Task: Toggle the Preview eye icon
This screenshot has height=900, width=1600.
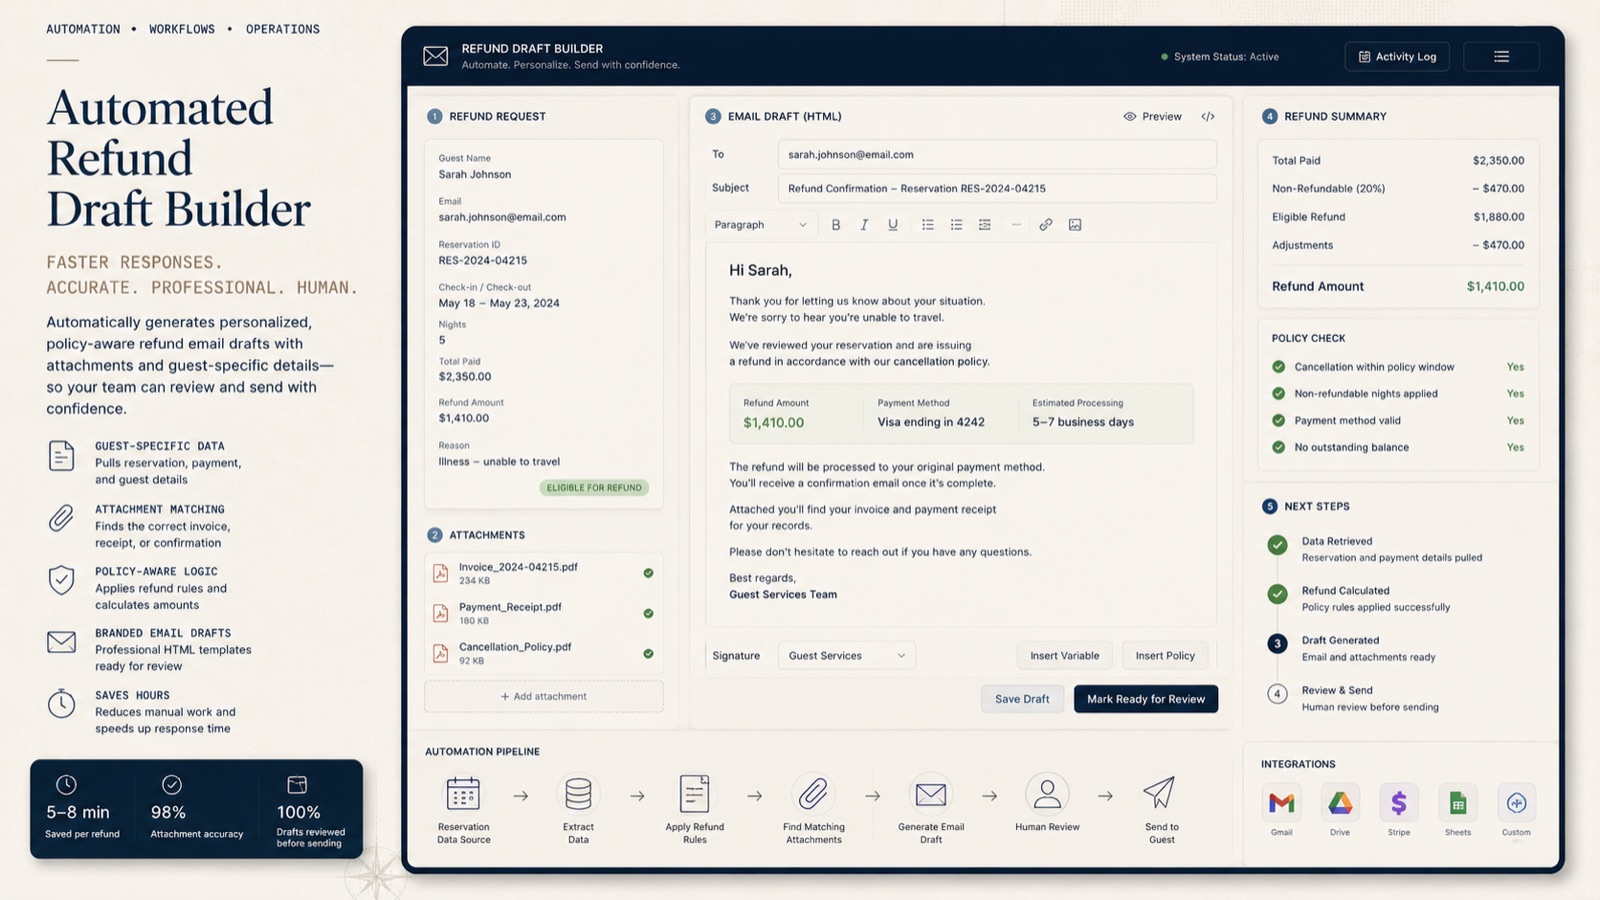Action: 1130,116
